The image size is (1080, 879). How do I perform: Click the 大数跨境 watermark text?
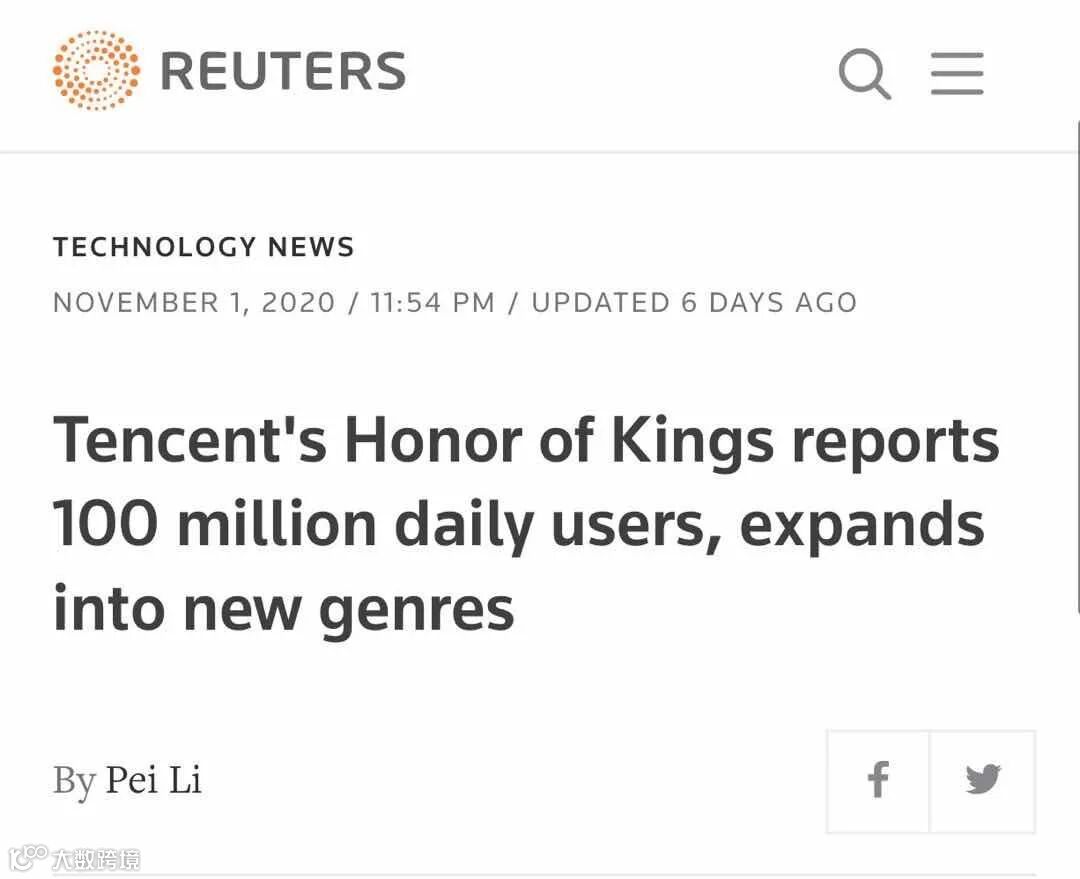96,859
